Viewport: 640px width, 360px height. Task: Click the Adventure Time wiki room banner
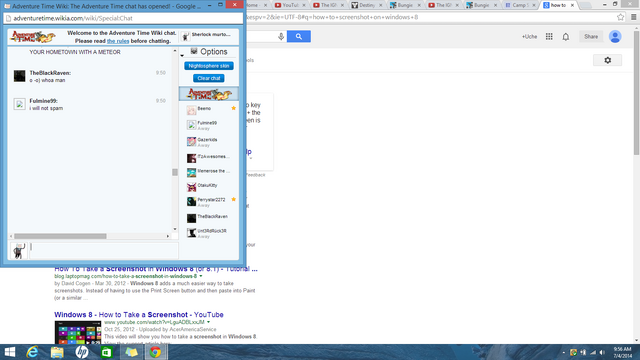click(x=209, y=94)
